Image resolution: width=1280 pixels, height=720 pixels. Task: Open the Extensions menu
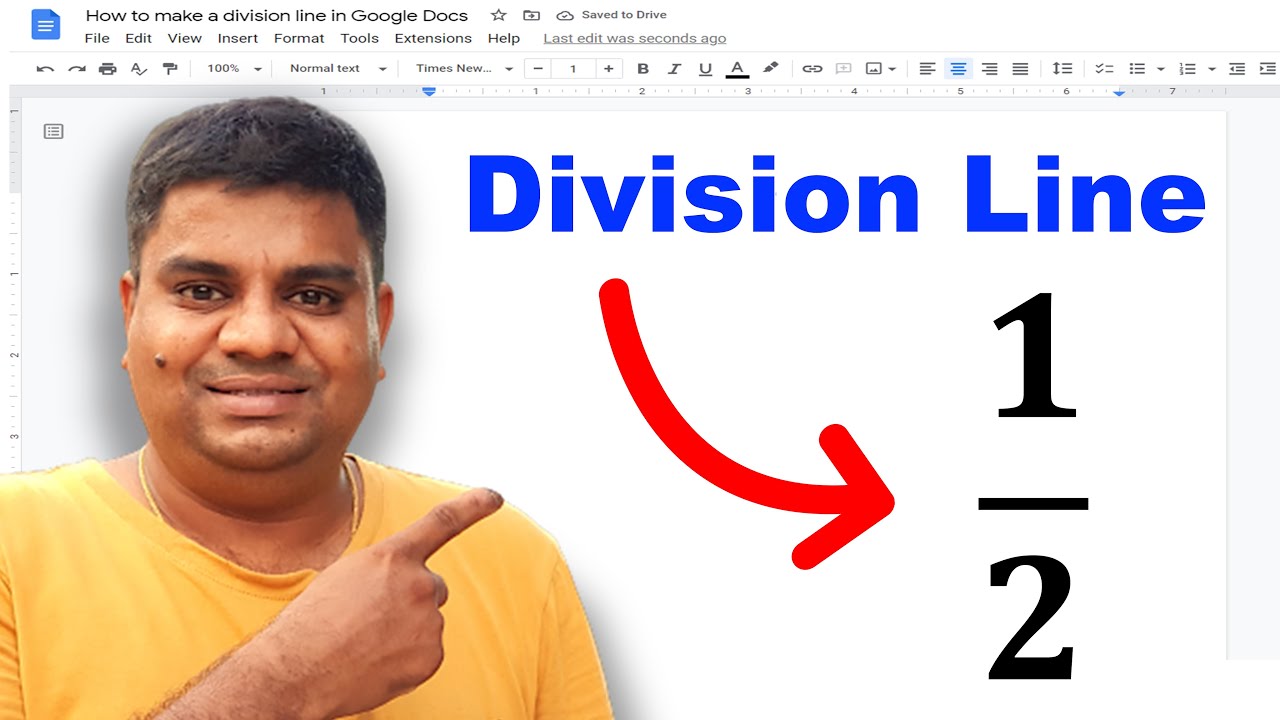click(433, 39)
